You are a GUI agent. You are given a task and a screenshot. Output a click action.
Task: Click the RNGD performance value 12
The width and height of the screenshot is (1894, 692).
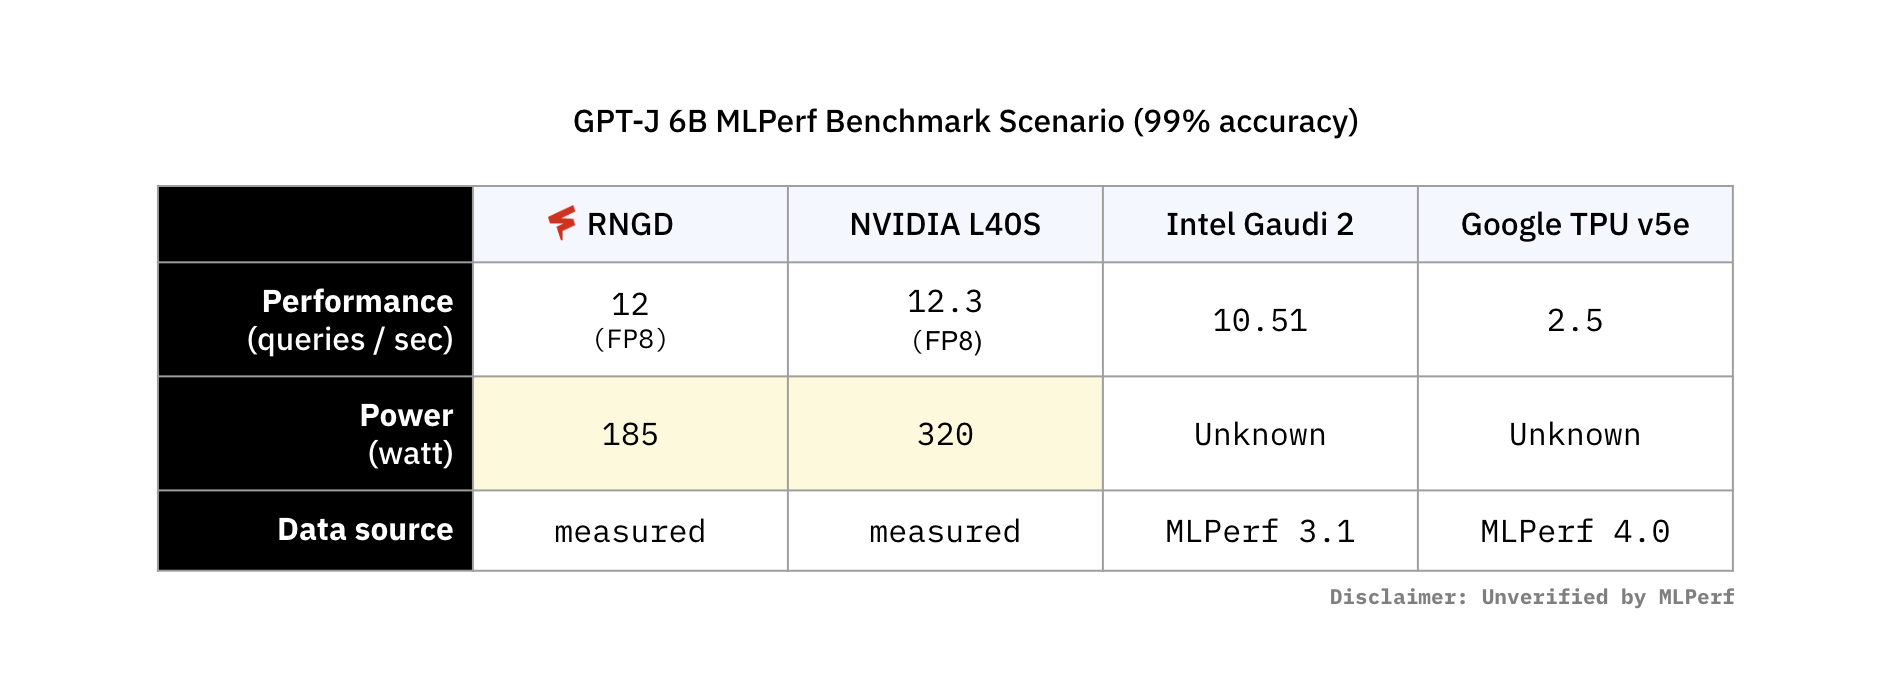click(630, 304)
